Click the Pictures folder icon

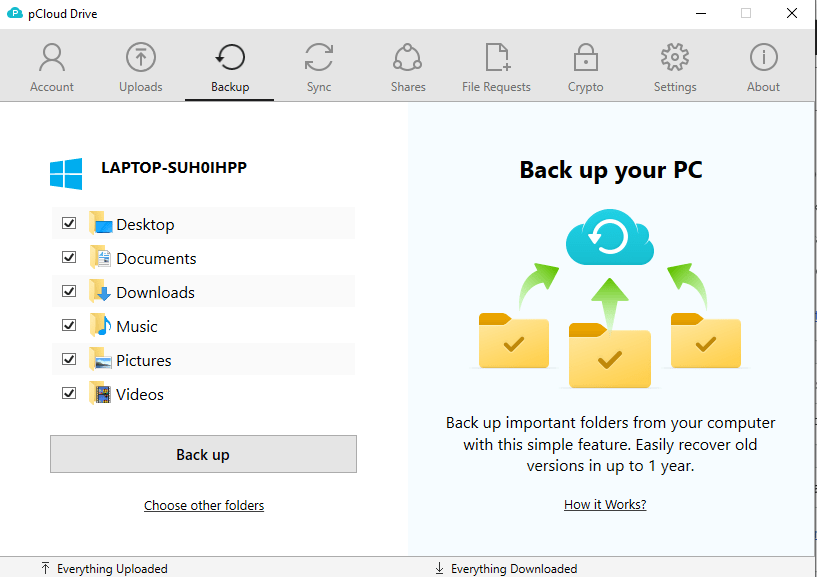(x=101, y=359)
